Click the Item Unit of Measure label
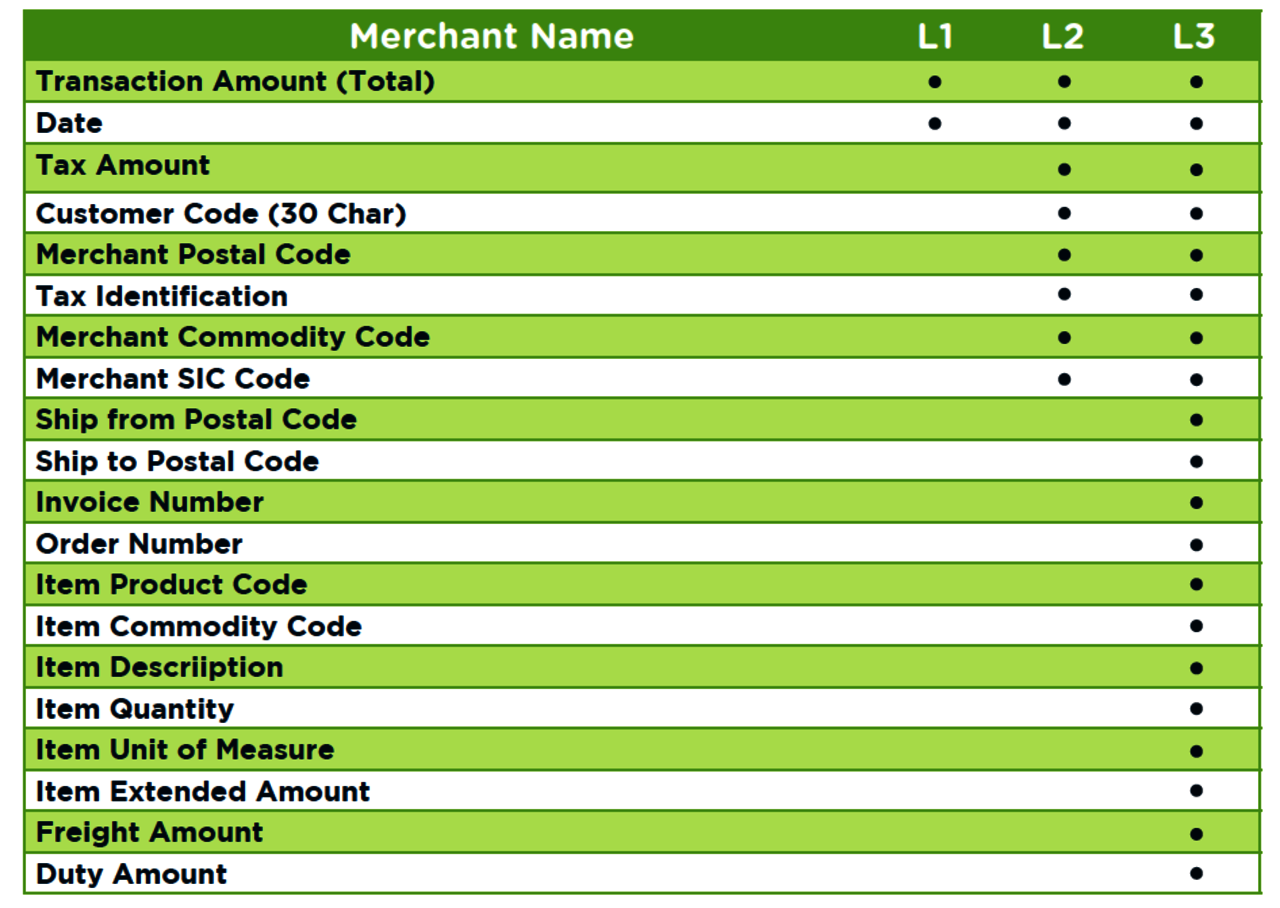 (x=185, y=750)
